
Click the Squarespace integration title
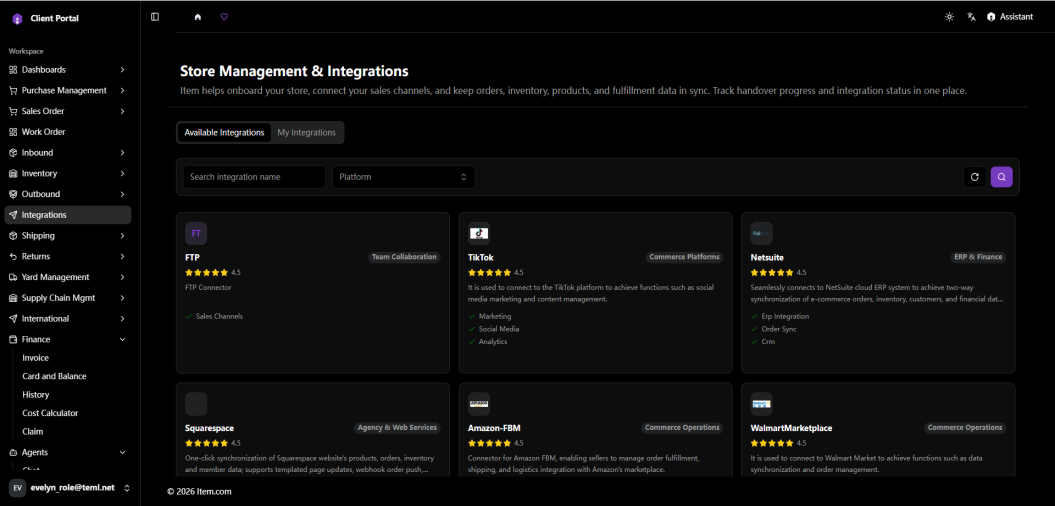[x=209, y=428]
